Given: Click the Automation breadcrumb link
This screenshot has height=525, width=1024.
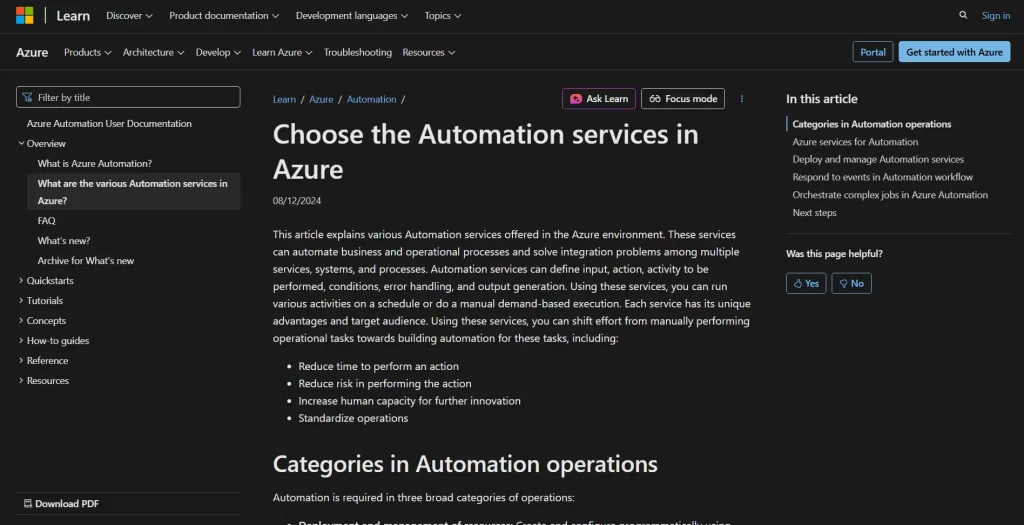Looking at the screenshot, I should pyautogui.click(x=372, y=99).
